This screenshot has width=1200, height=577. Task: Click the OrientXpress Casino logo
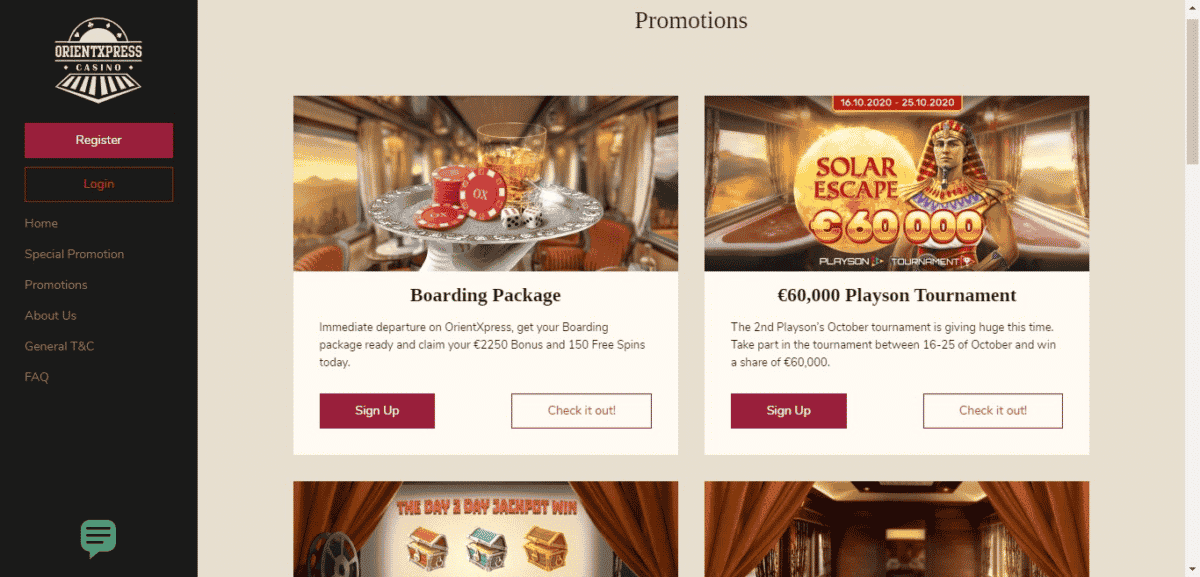(x=98, y=60)
